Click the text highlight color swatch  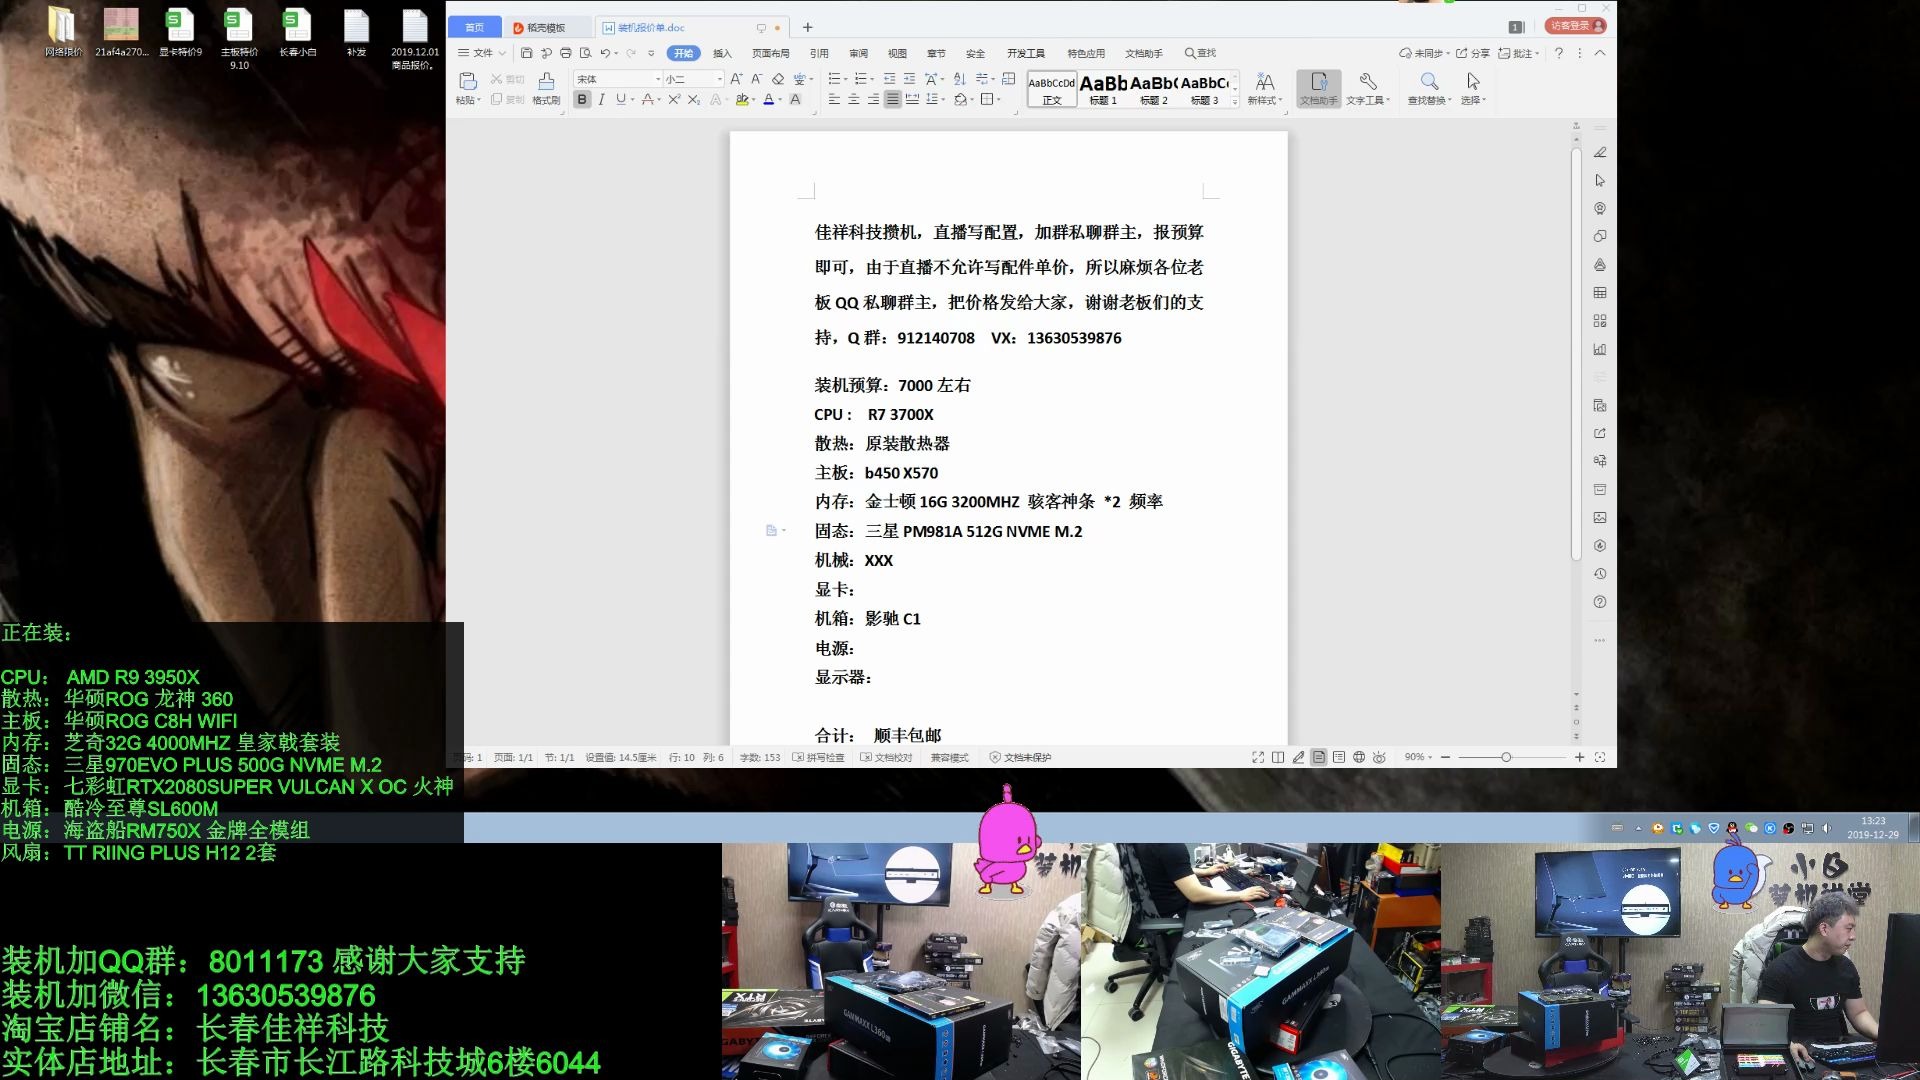click(741, 99)
